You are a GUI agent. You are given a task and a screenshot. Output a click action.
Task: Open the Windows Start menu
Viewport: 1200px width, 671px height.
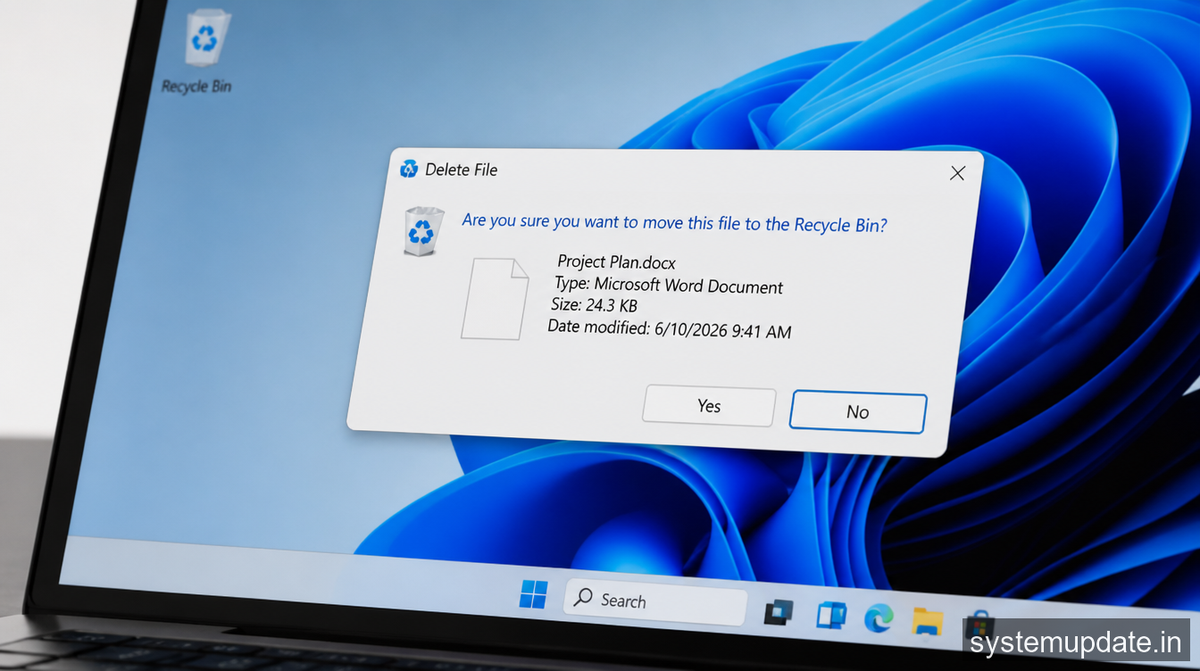tap(533, 596)
